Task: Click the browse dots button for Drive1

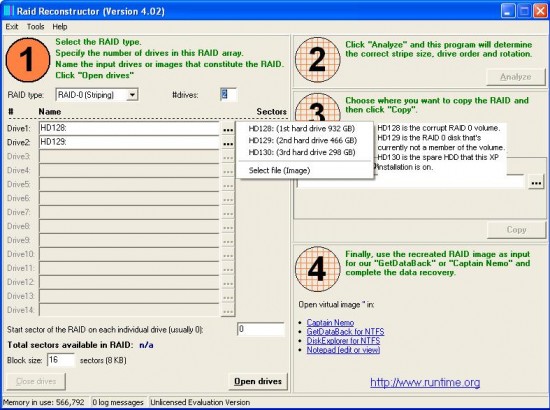Action: click(228, 129)
